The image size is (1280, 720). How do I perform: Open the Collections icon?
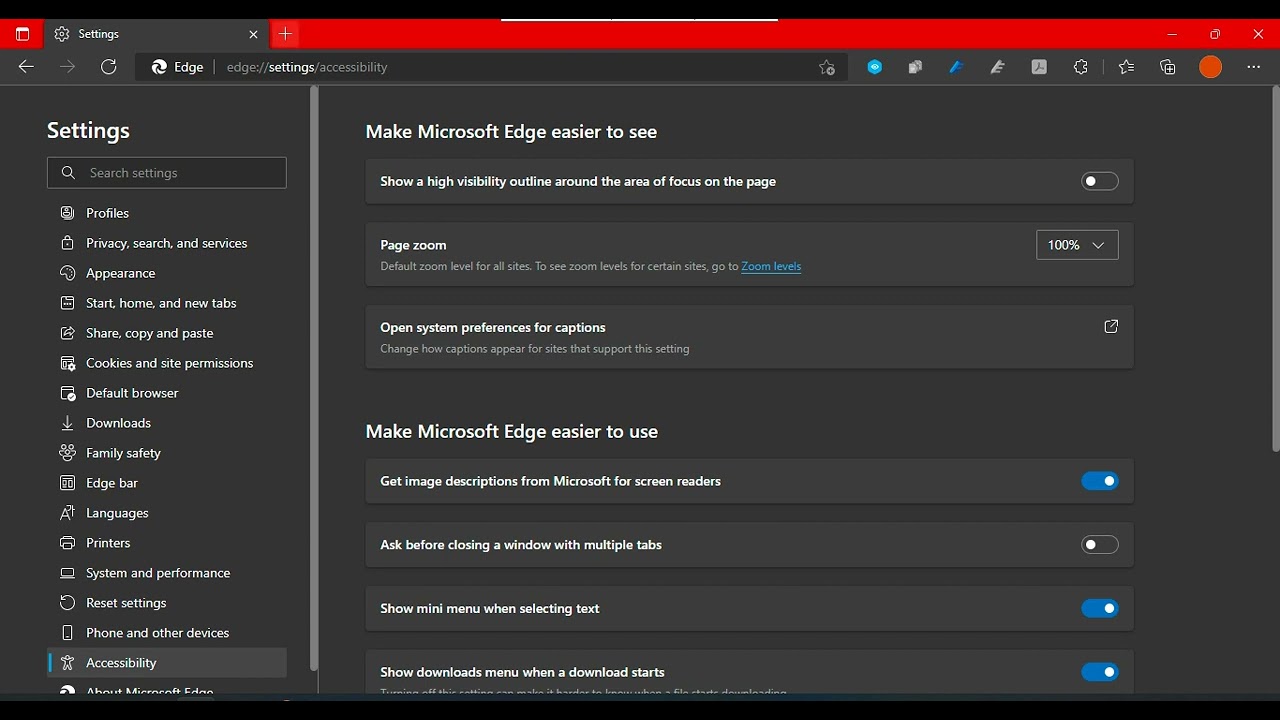click(x=1168, y=67)
